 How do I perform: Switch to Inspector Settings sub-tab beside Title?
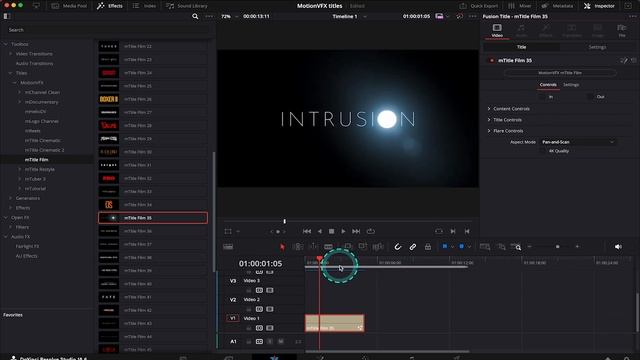coord(597,47)
